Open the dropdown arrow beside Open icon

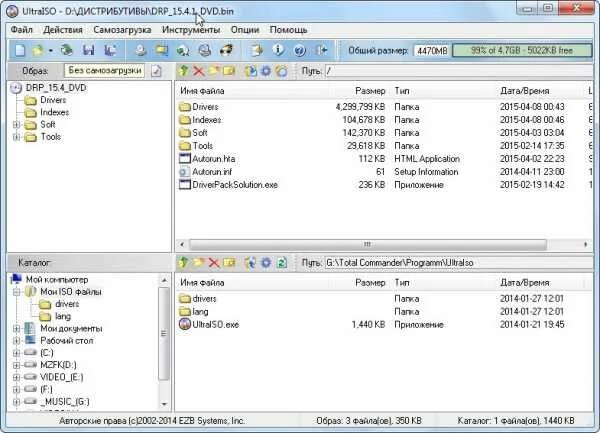(x=51, y=50)
